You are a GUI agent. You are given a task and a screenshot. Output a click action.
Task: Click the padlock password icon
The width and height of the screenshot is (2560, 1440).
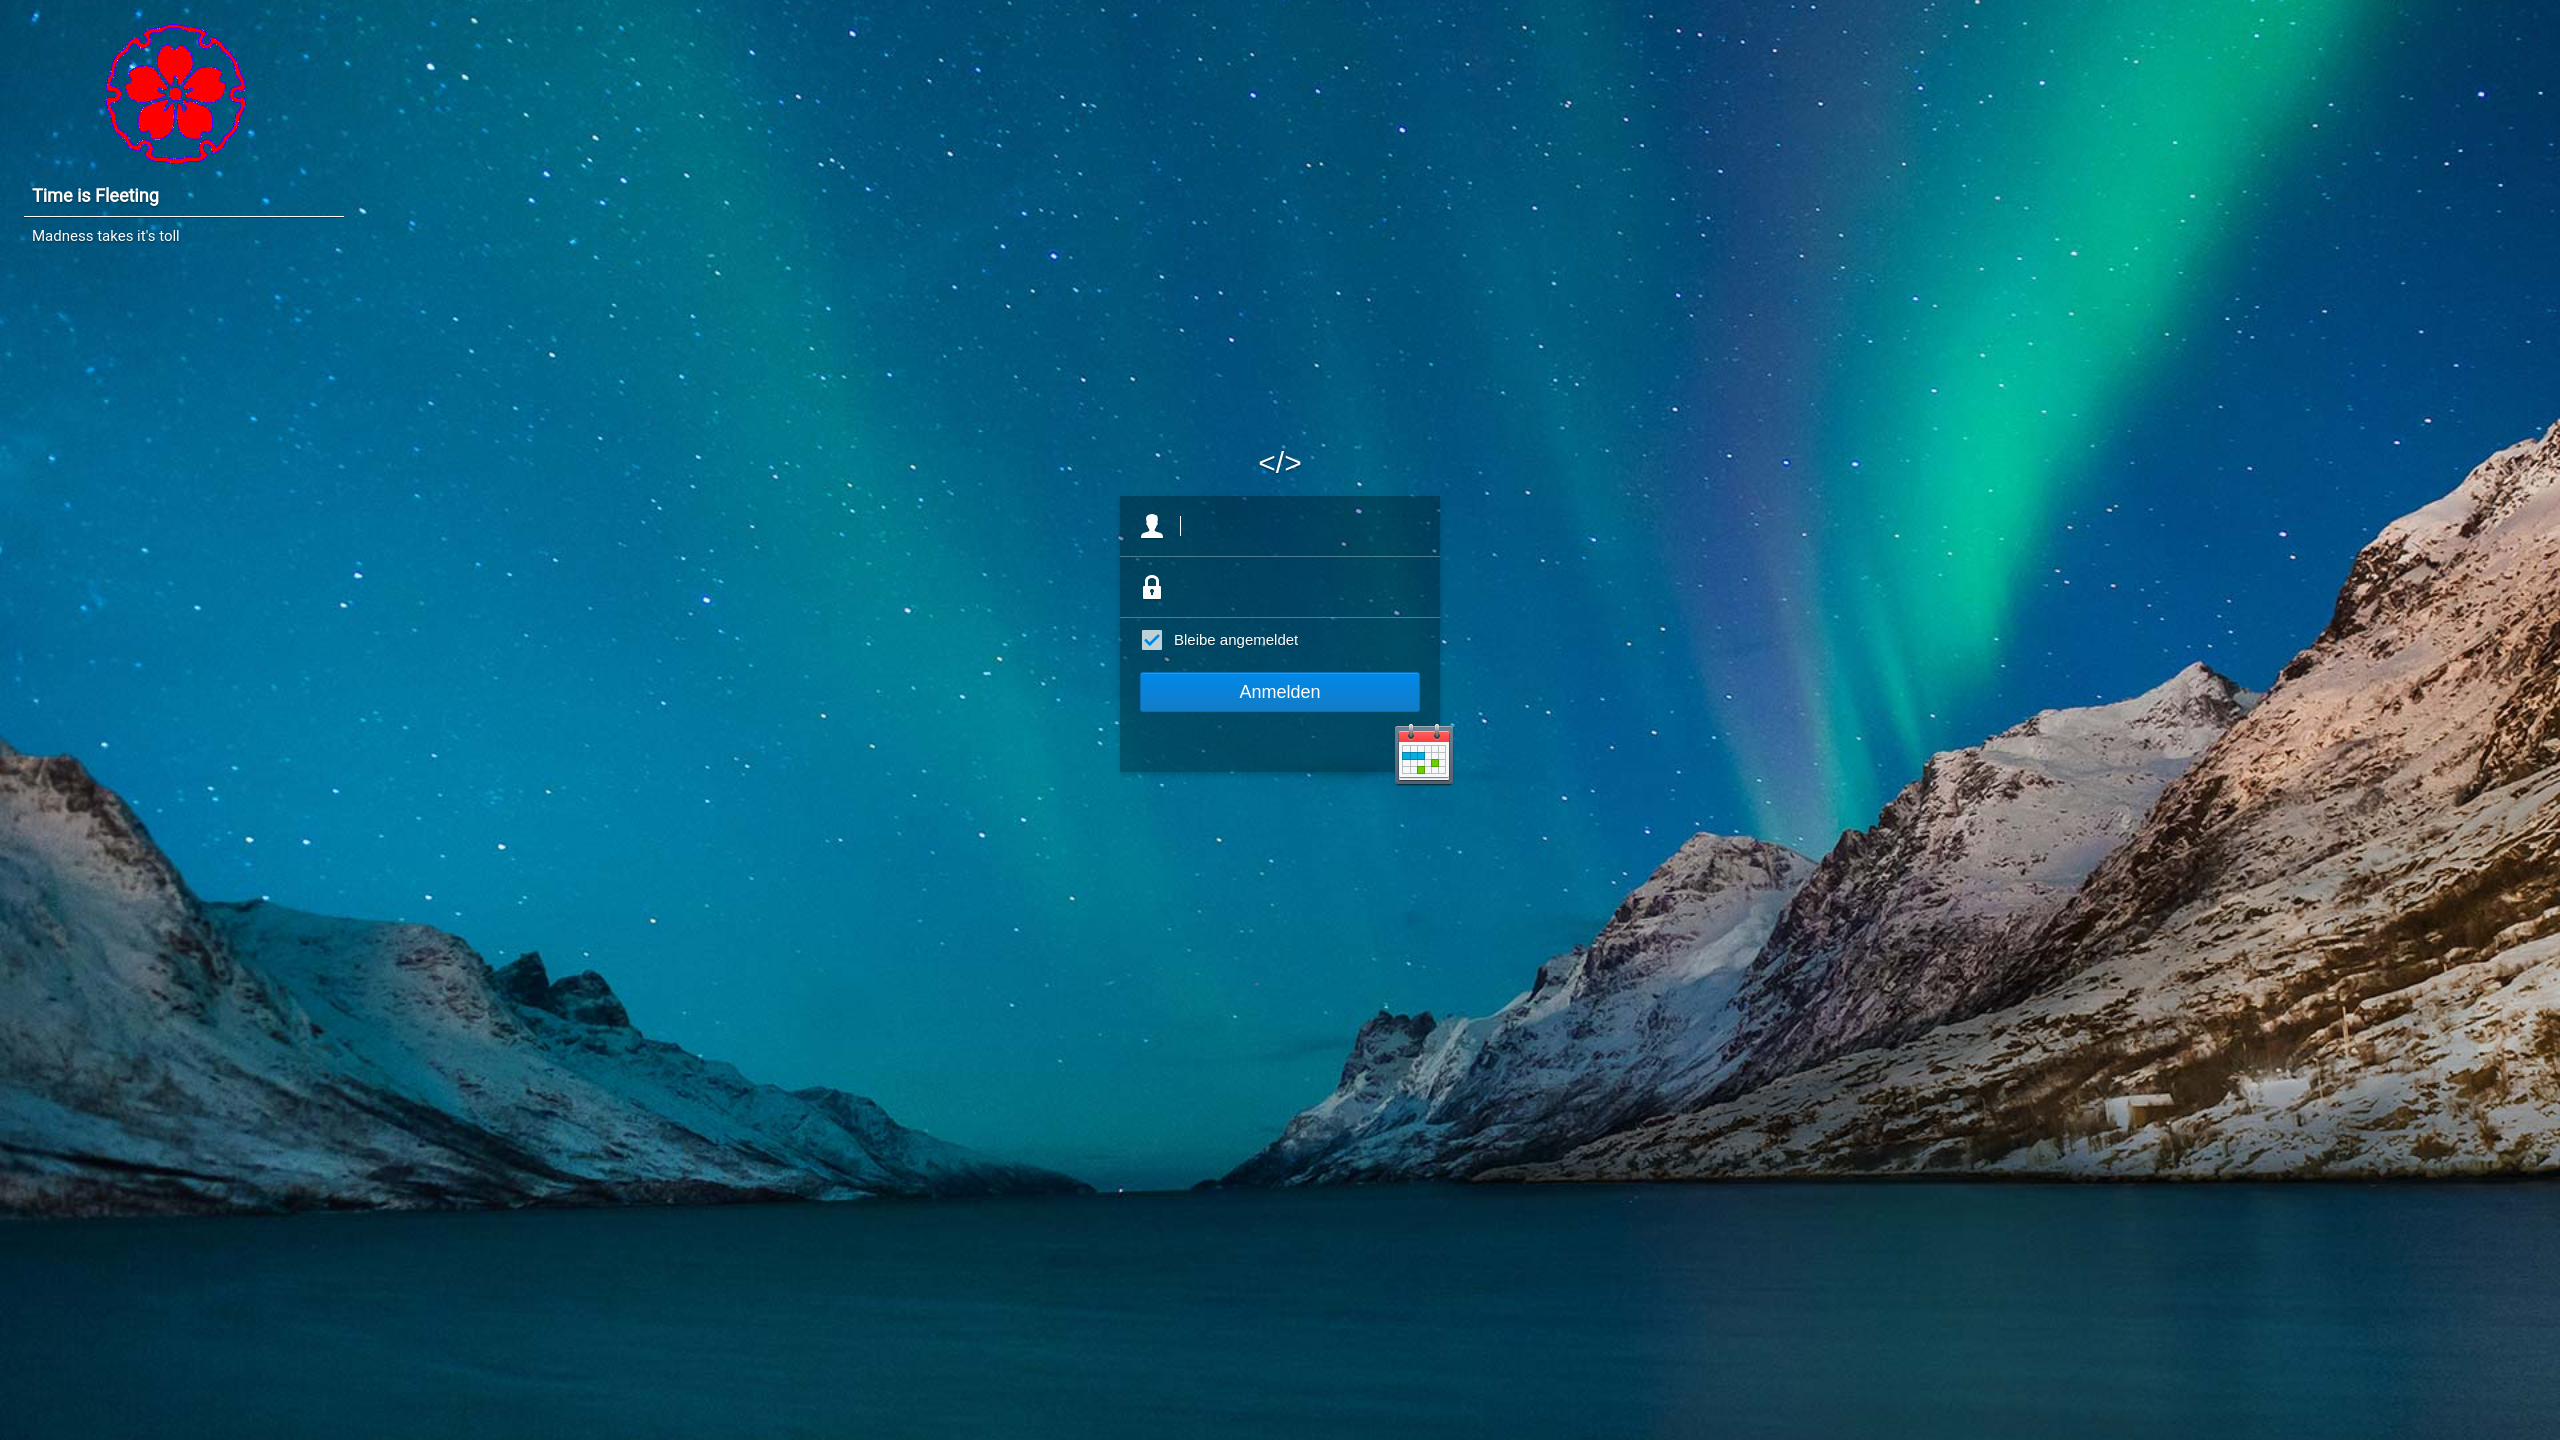pyautogui.click(x=1151, y=587)
